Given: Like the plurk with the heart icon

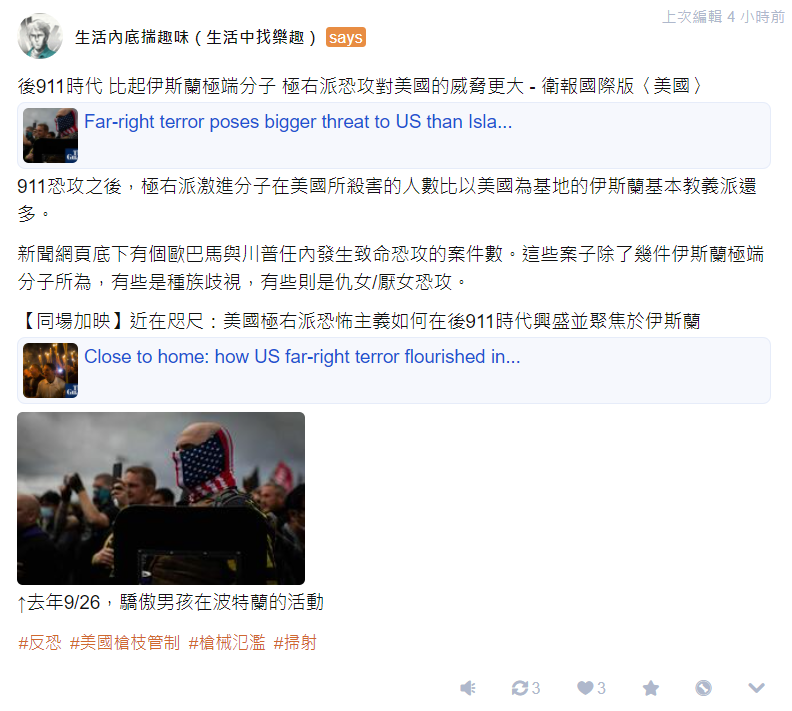Looking at the screenshot, I should (x=585, y=688).
